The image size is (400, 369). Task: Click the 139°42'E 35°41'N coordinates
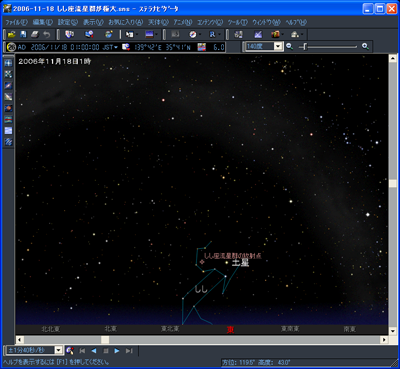pyautogui.click(x=162, y=47)
